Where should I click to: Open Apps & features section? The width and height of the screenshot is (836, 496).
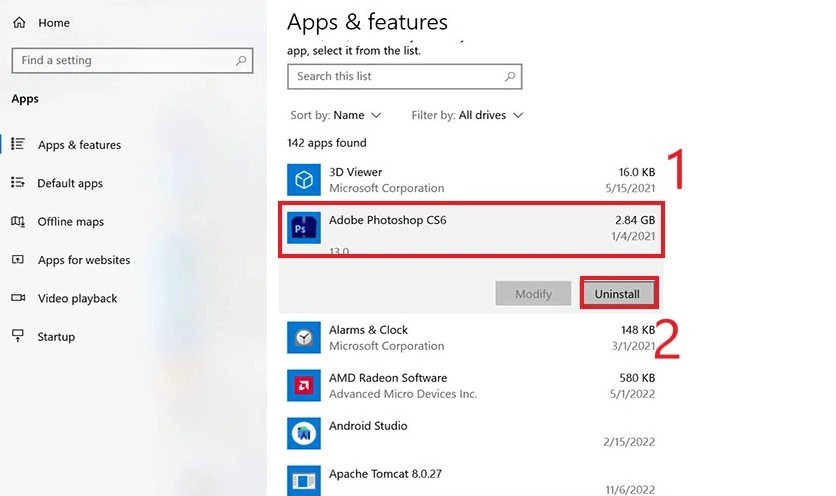(x=79, y=145)
